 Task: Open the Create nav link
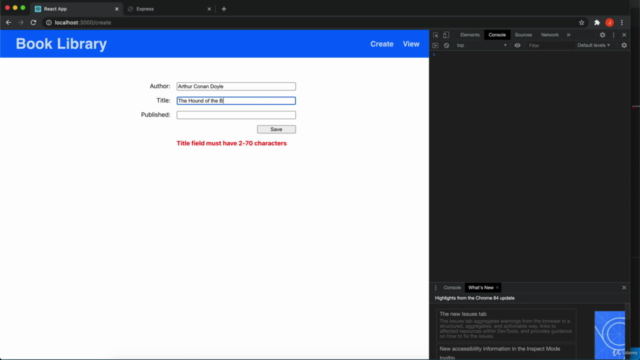click(x=382, y=44)
